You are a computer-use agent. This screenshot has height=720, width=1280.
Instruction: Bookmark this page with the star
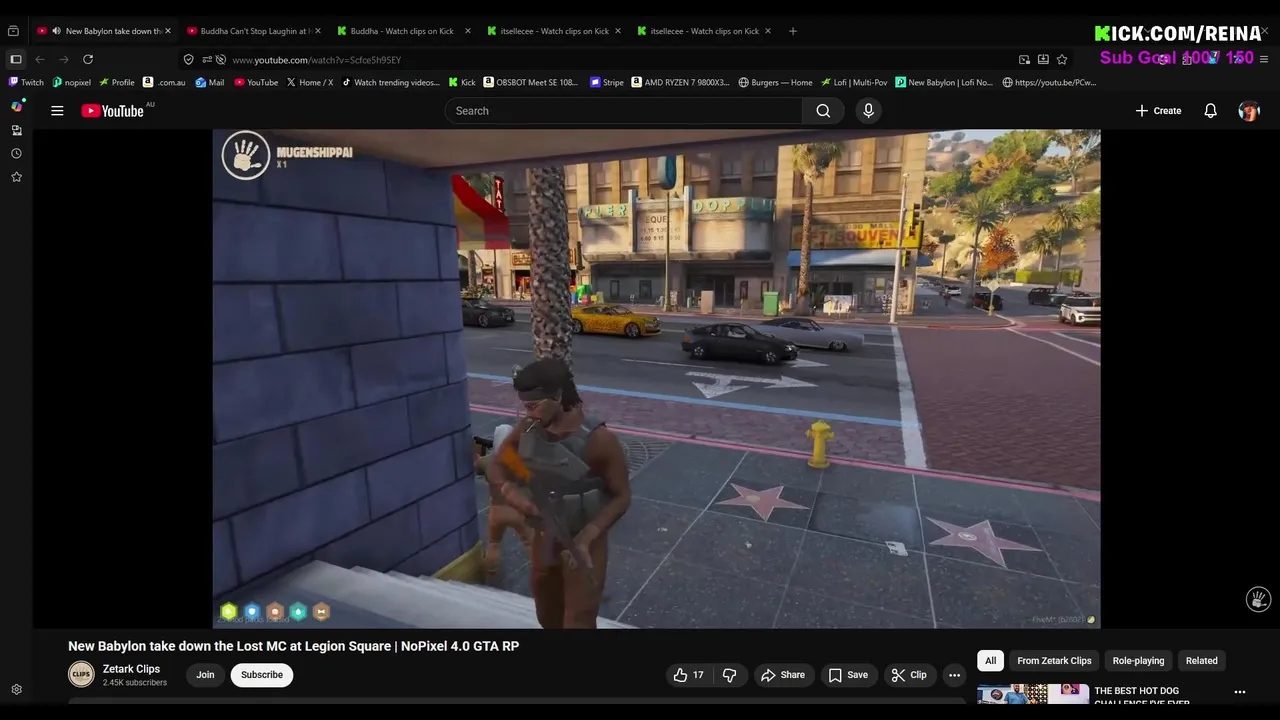coord(1062,60)
